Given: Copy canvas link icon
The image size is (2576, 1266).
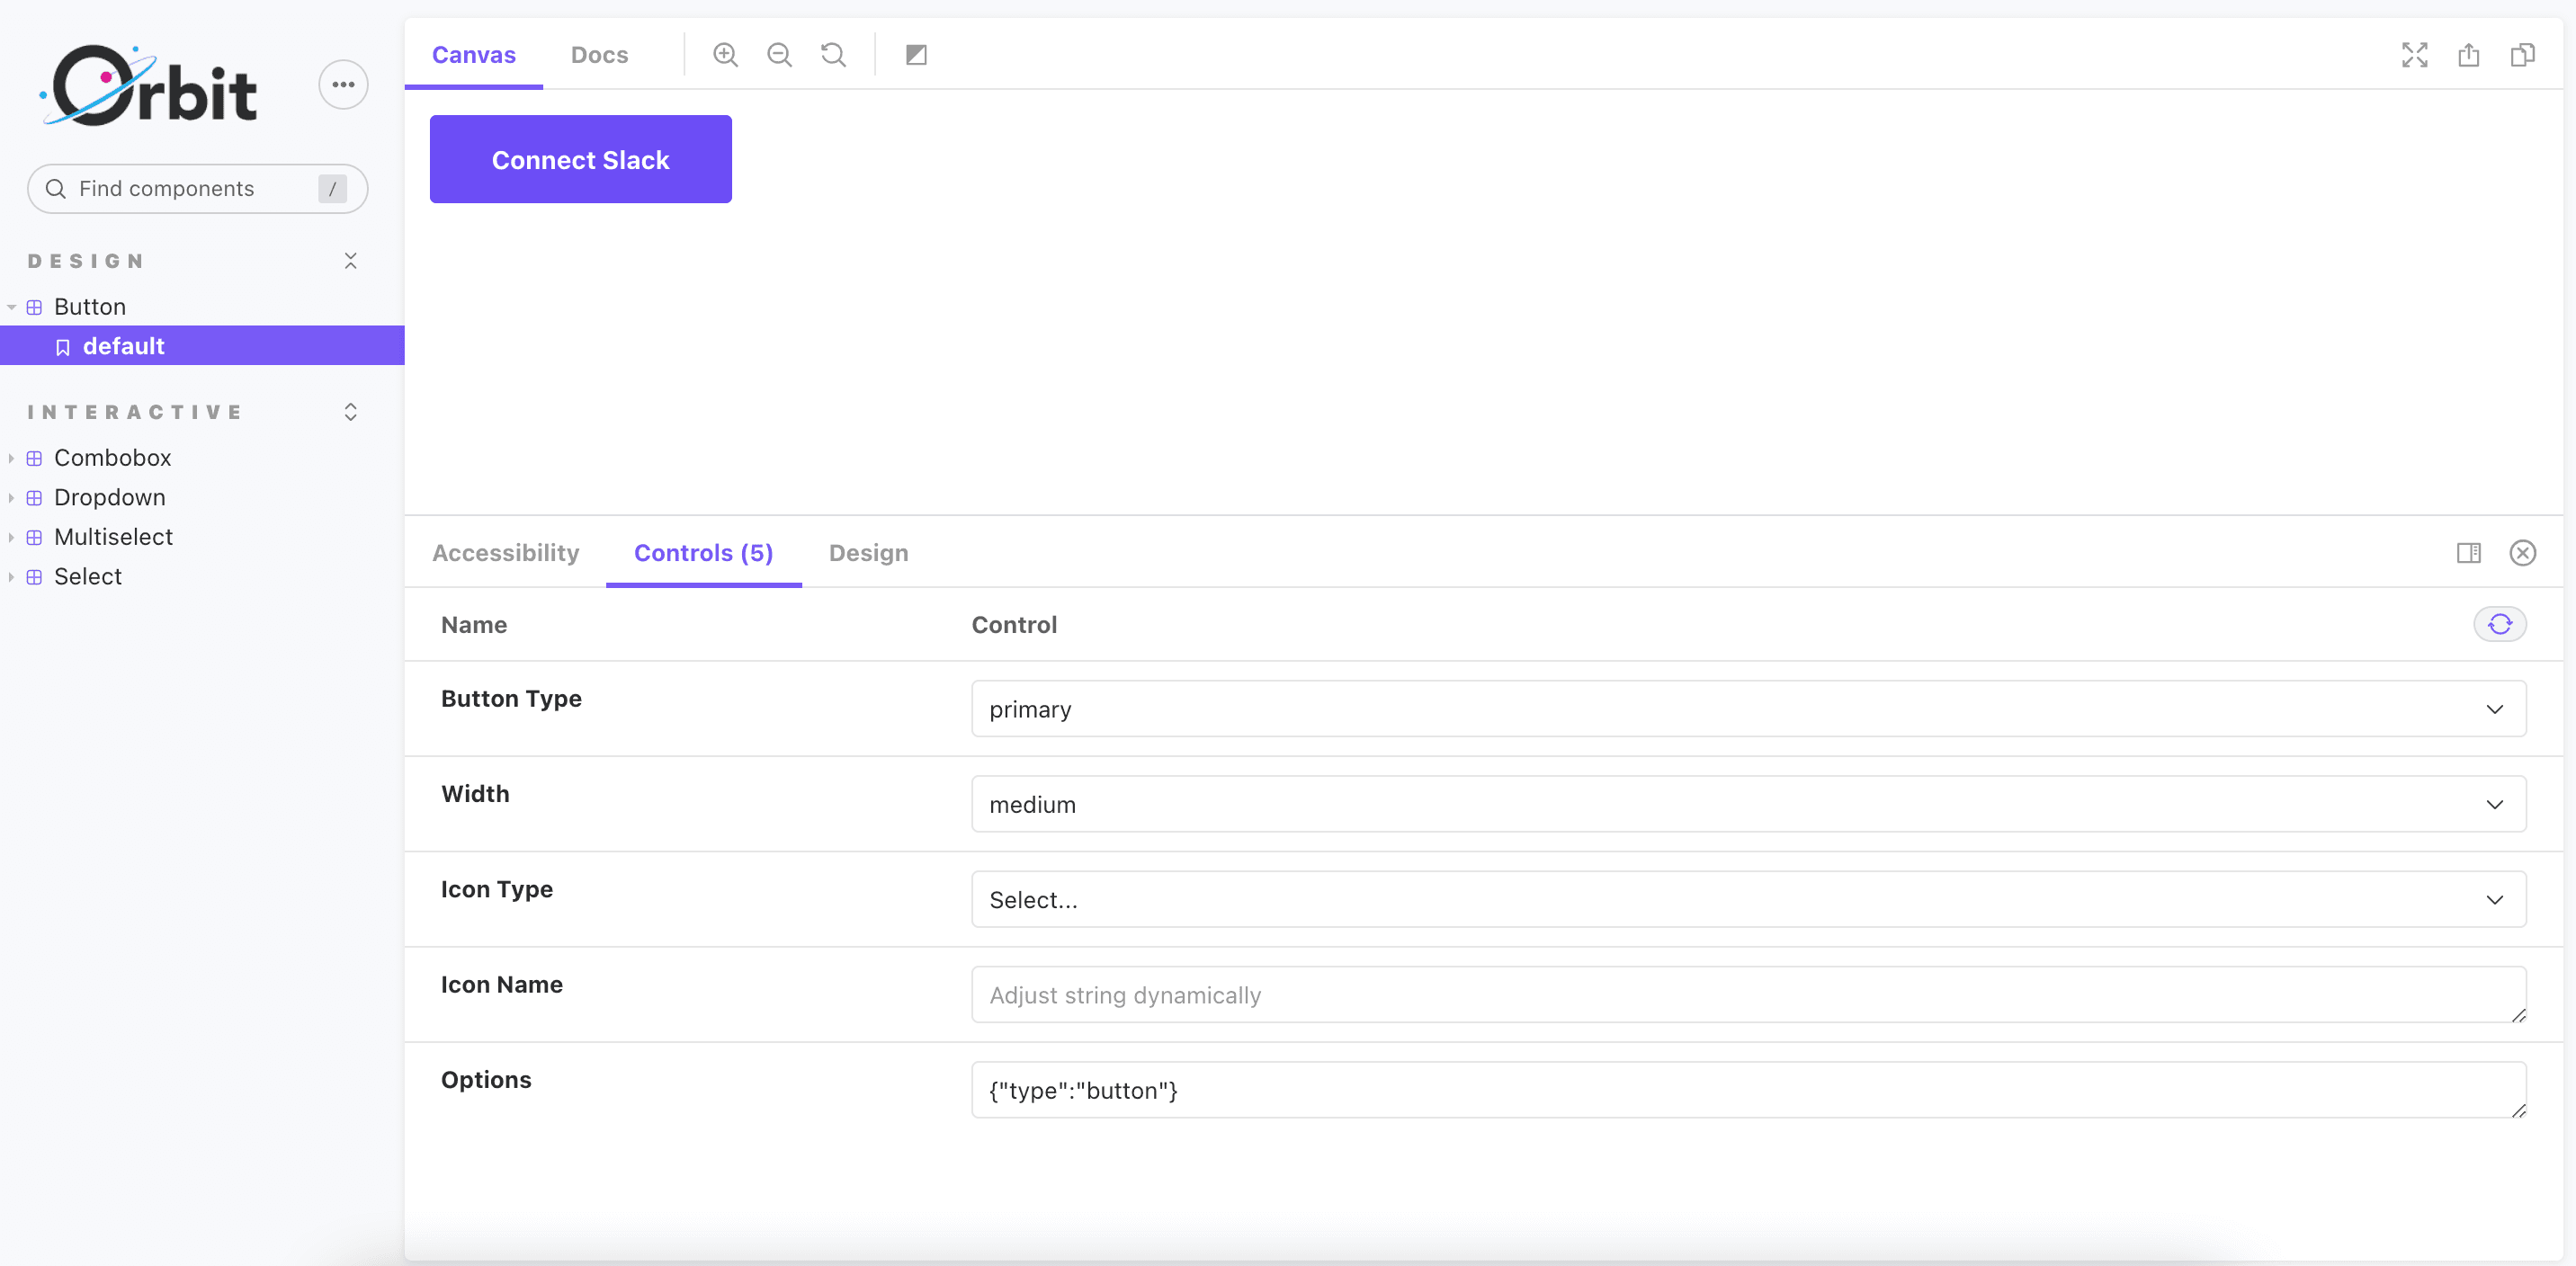Looking at the screenshot, I should coord(2522,55).
